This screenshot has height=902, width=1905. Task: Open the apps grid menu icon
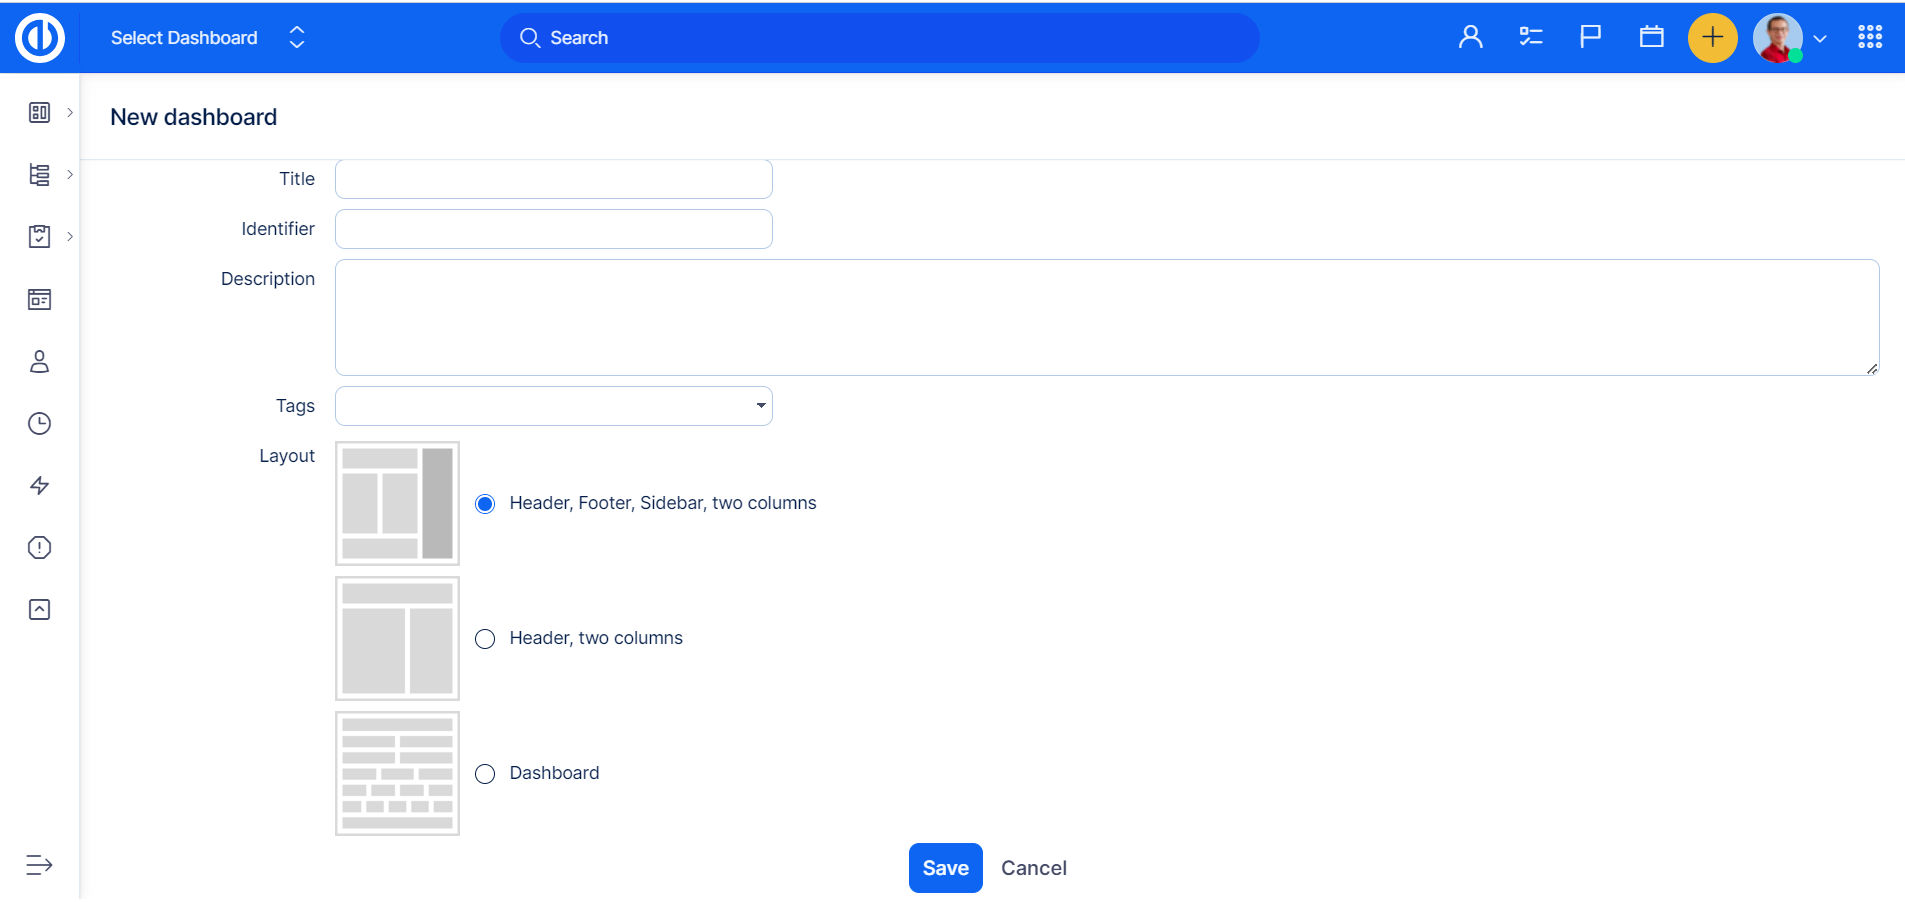click(1870, 38)
